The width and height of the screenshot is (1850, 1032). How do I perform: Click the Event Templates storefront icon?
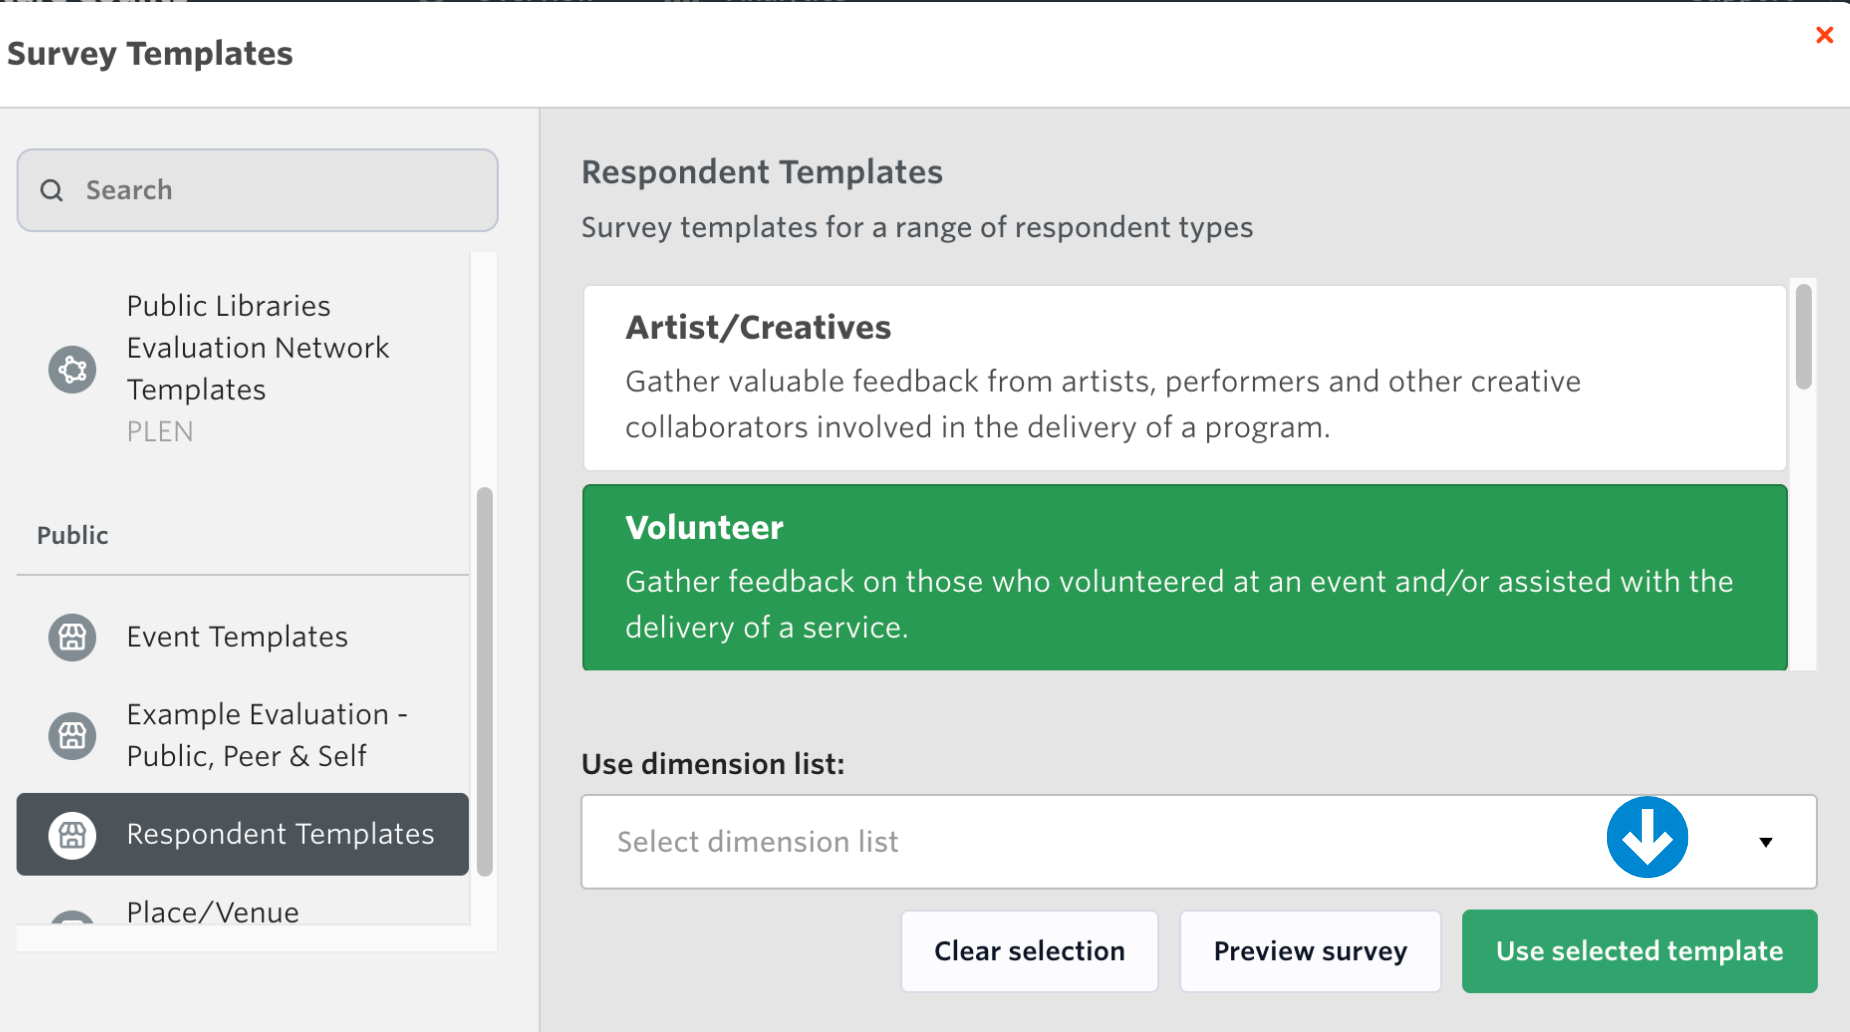click(x=72, y=637)
